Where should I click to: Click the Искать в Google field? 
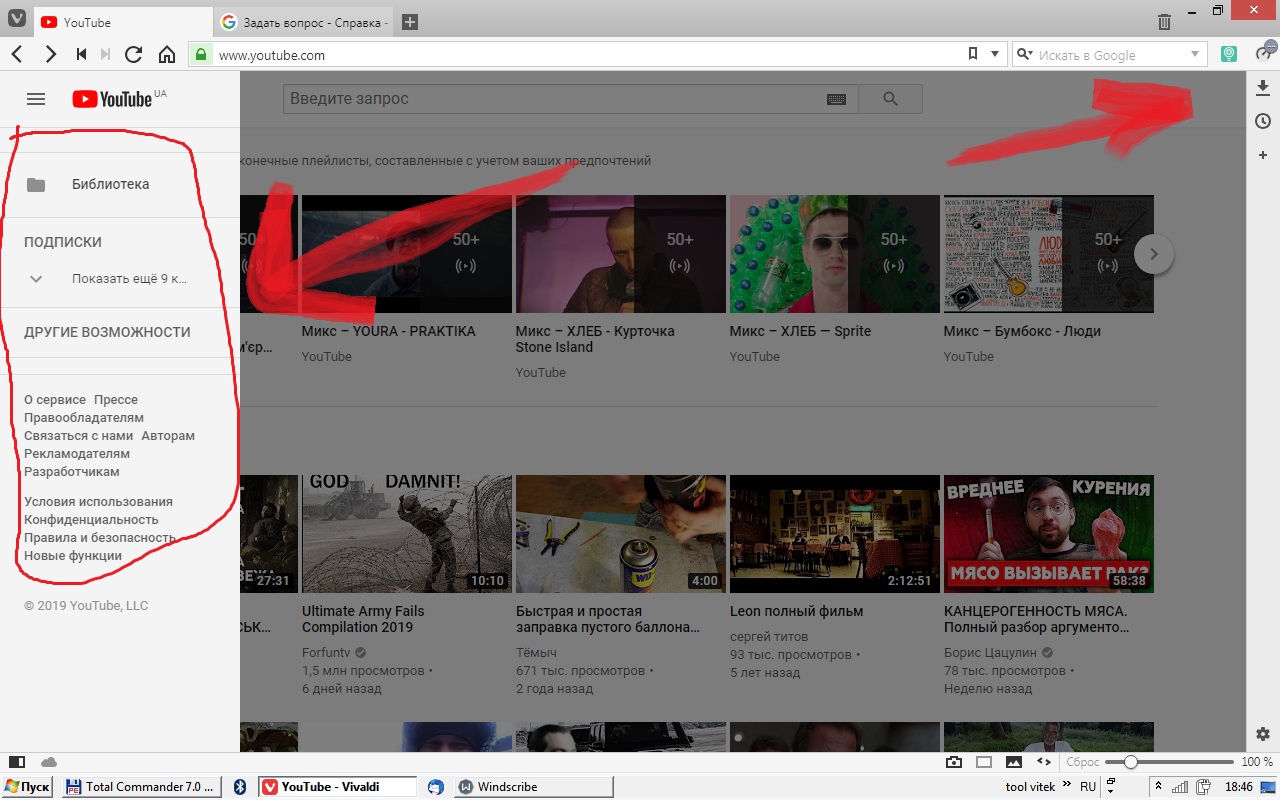(1110, 55)
